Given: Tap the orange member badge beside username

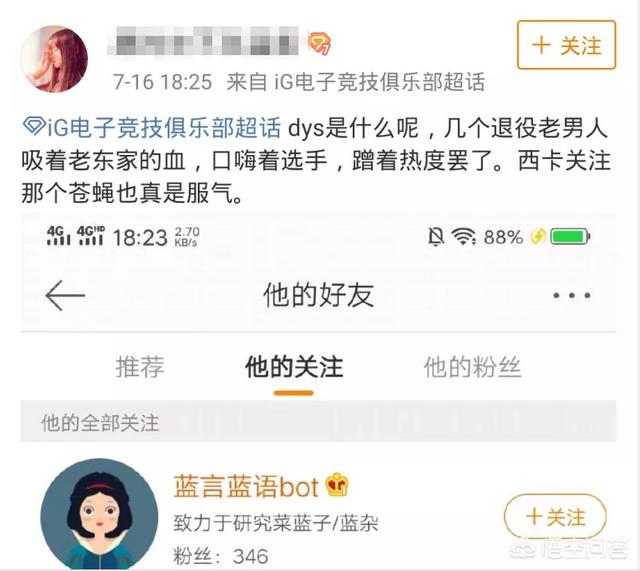Looking at the screenshot, I should point(319,44).
